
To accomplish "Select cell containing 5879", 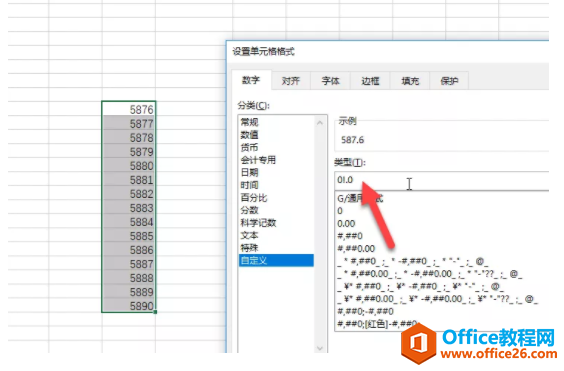I will point(129,151).
